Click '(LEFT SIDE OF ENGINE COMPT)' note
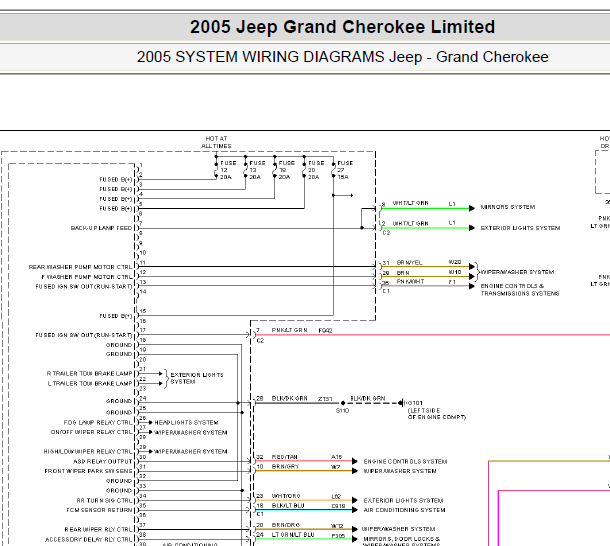The width and height of the screenshot is (610, 546). (436, 414)
